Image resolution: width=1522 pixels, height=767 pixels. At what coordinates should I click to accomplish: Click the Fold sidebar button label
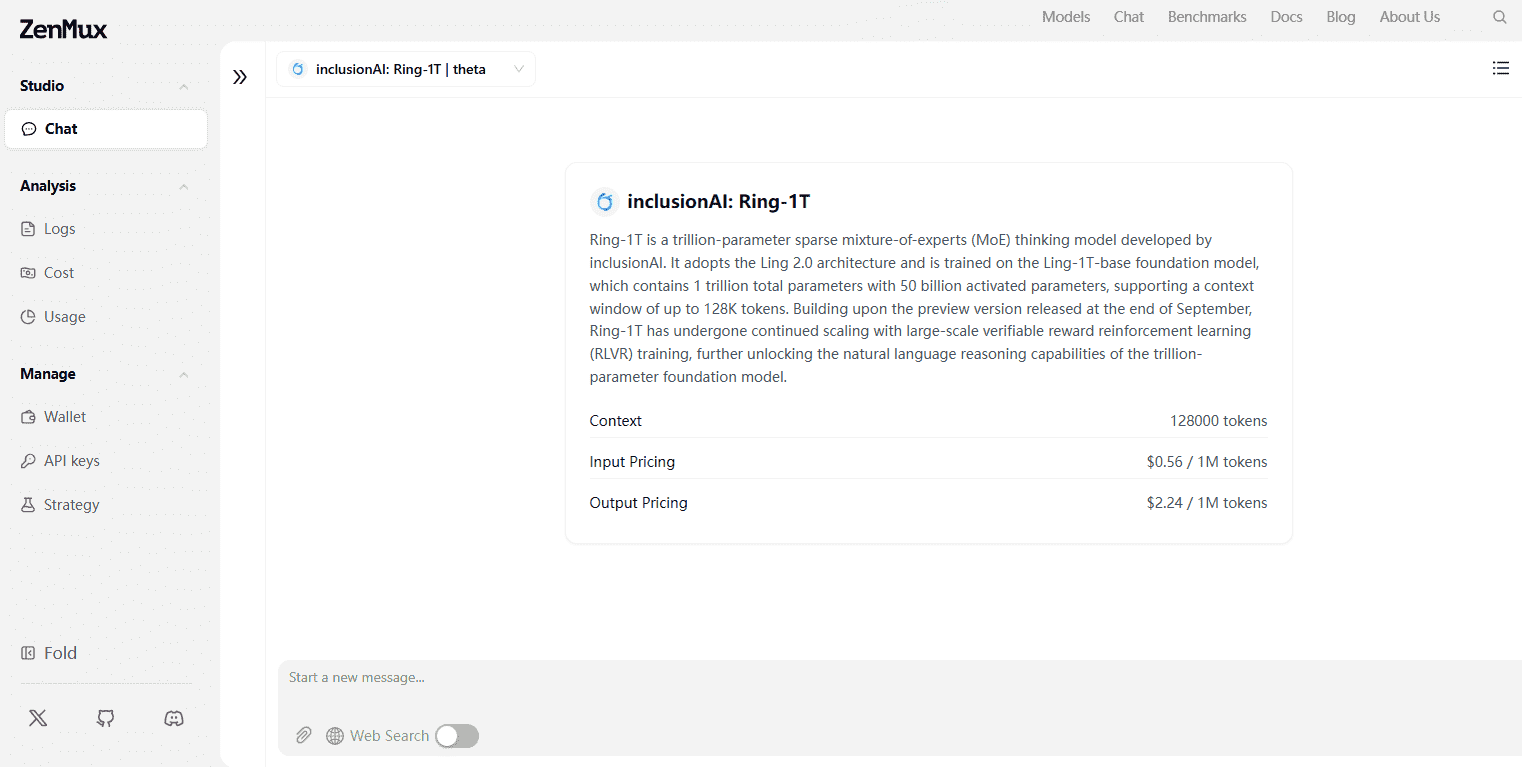point(60,653)
